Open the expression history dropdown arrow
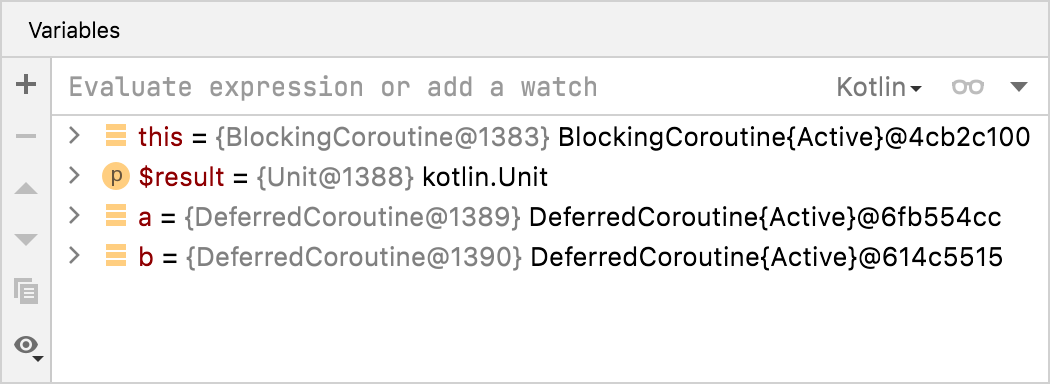This screenshot has height=384, width=1050. click(x=1019, y=86)
